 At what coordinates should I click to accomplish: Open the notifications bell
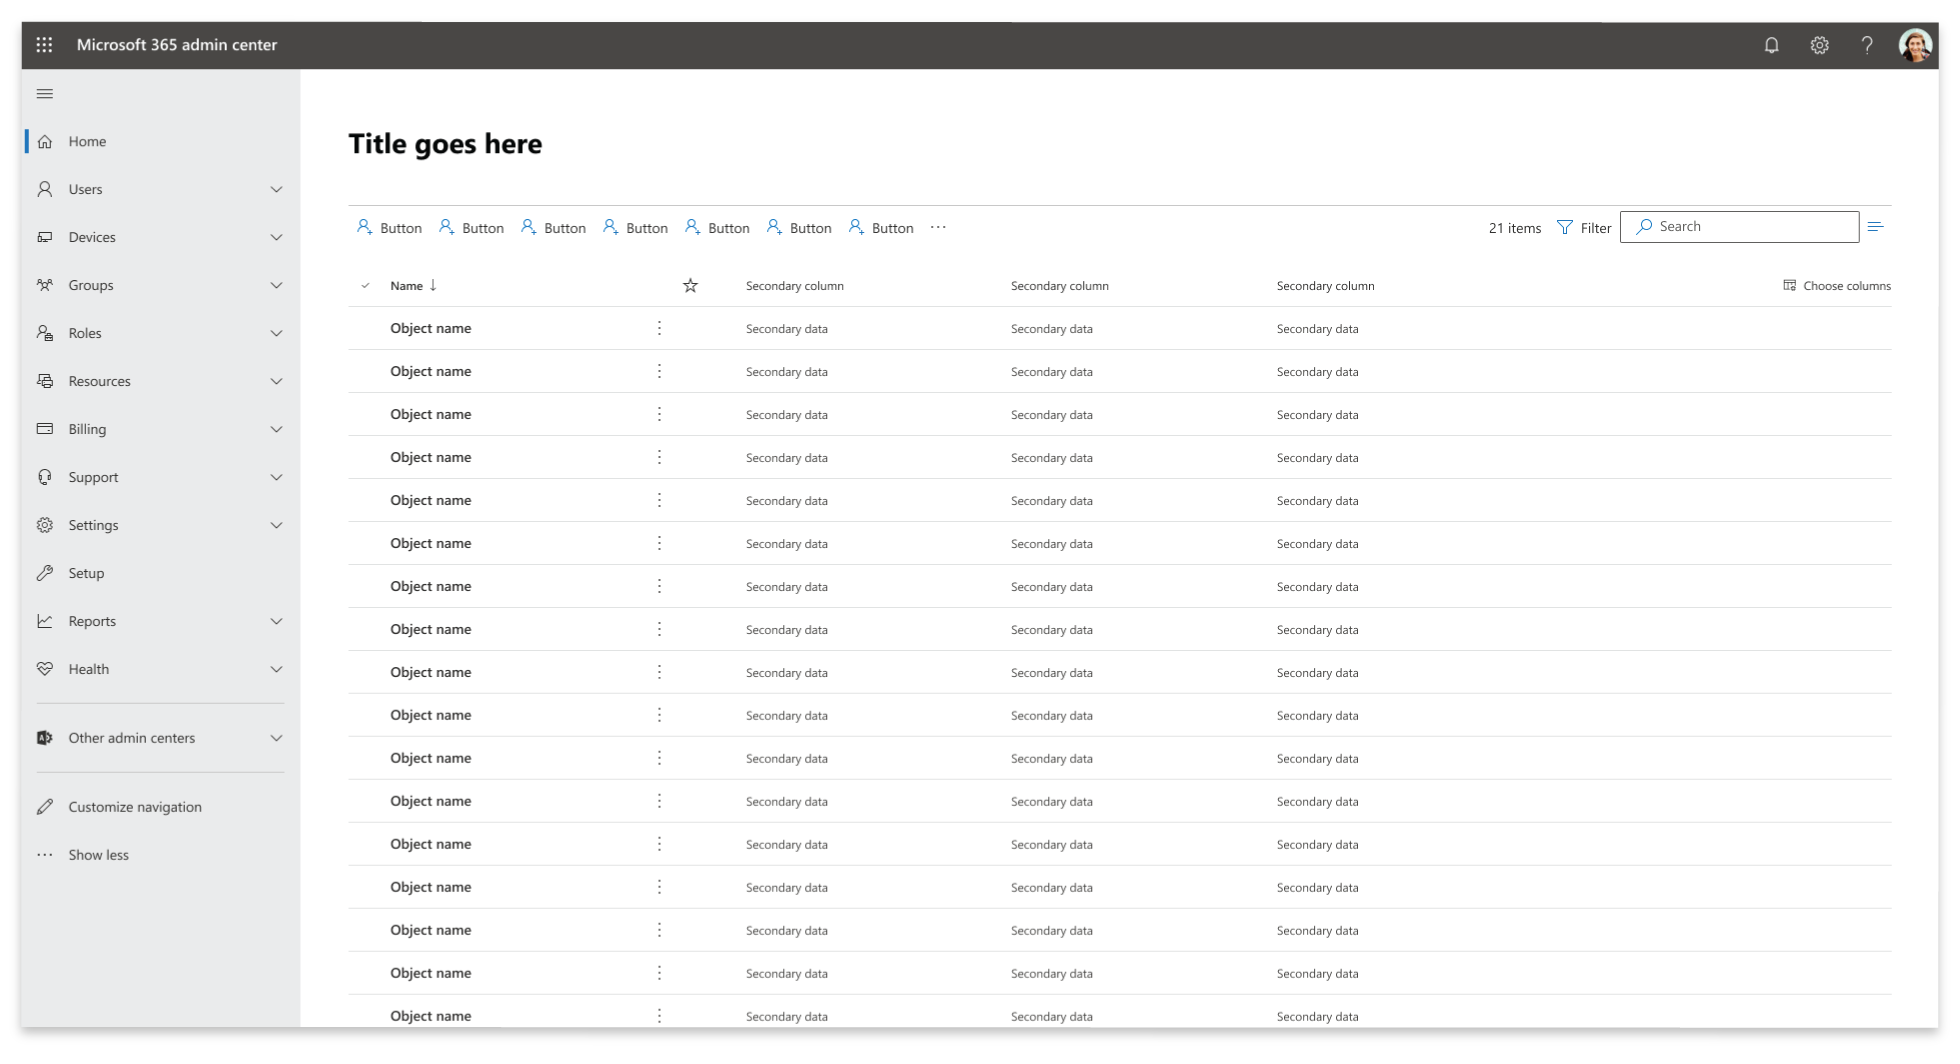[x=1771, y=45]
